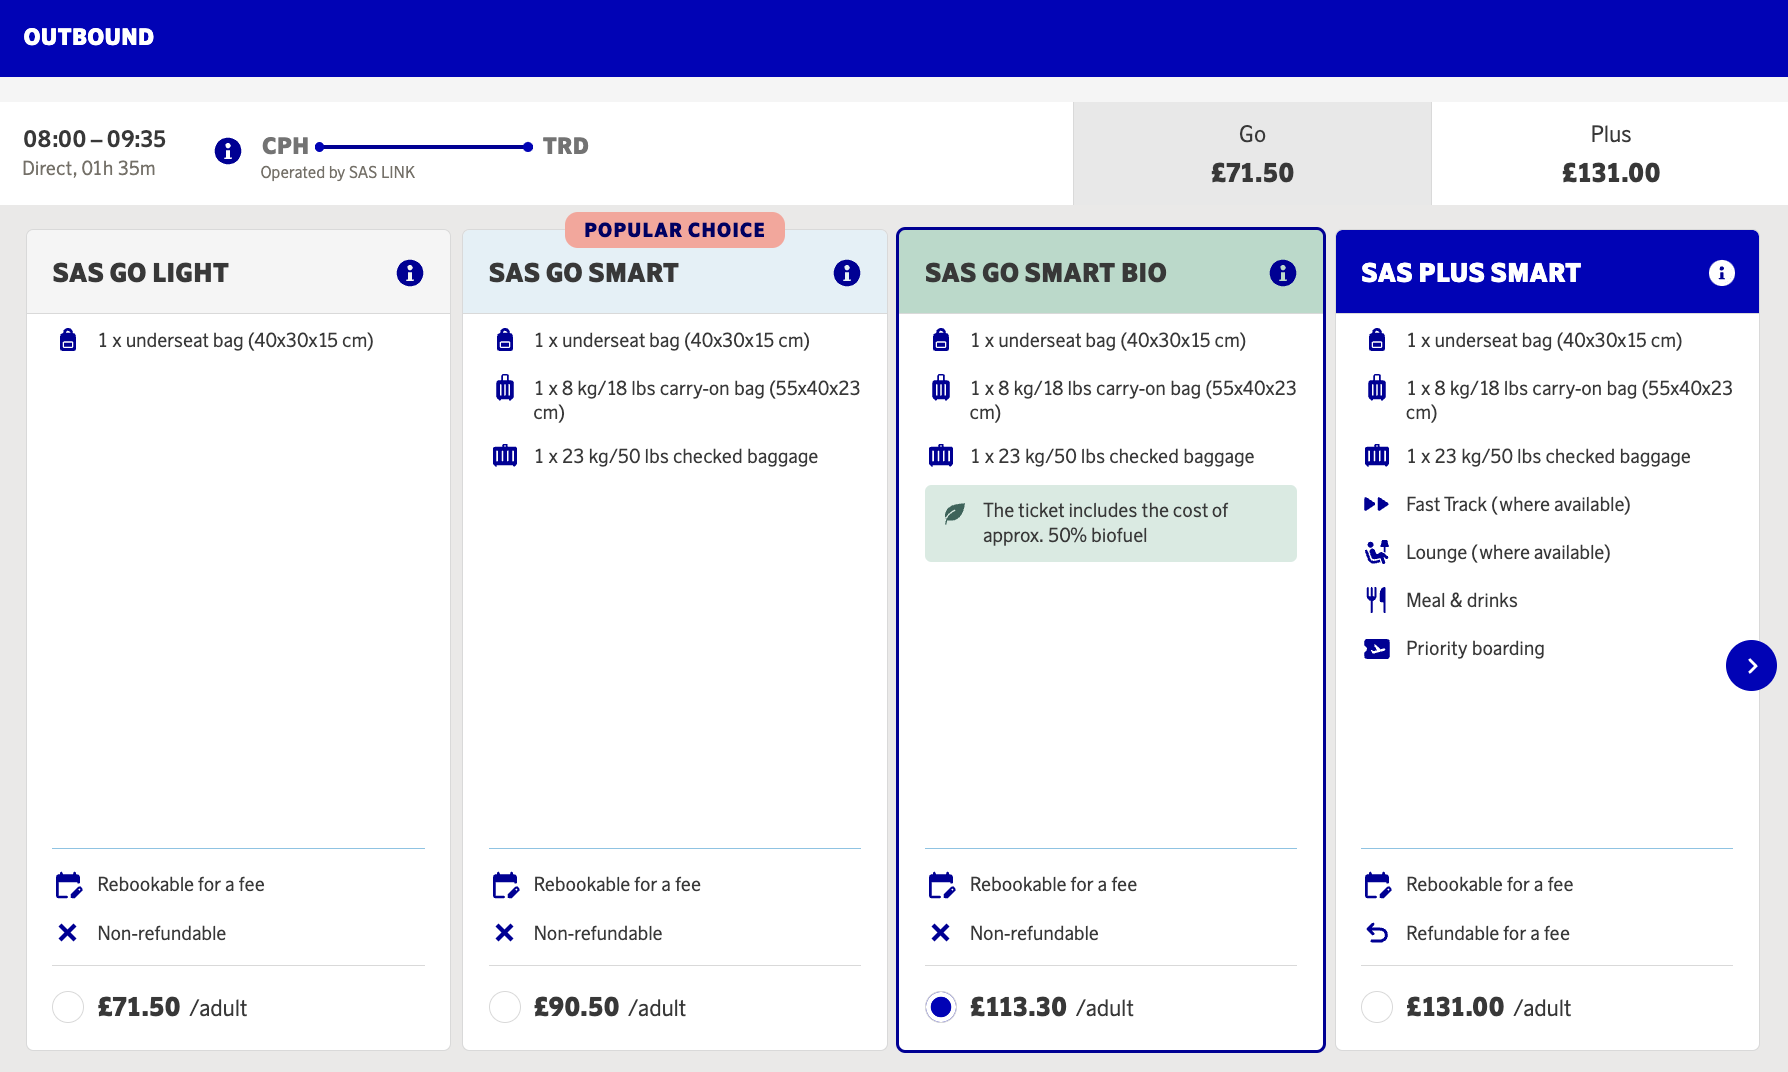This screenshot has width=1788, height=1072.
Task: Click the underseat bag icon in SAS Go Smart
Action: click(505, 340)
